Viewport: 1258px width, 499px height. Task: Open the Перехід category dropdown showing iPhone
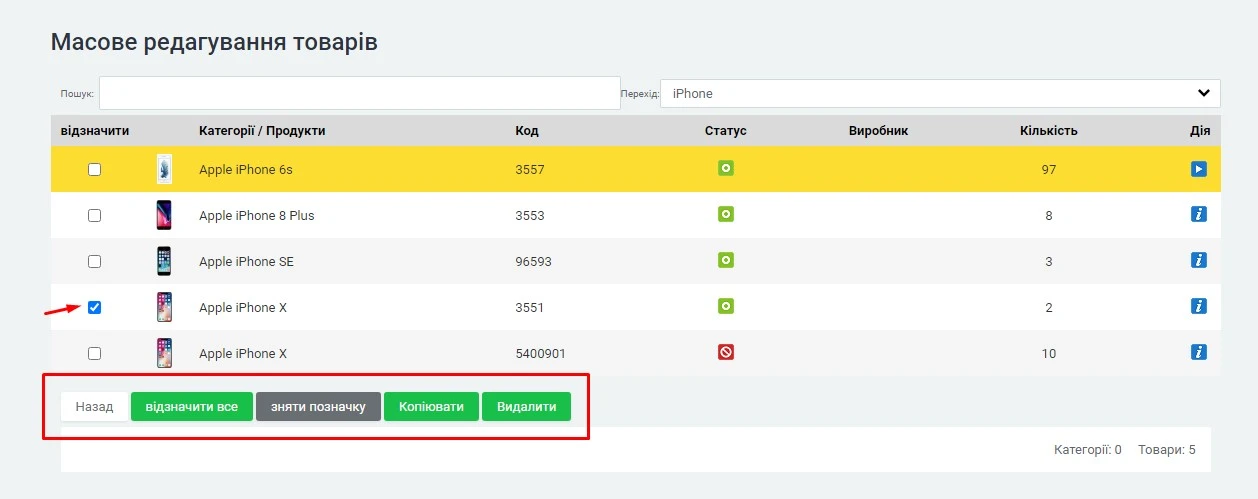pos(939,93)
